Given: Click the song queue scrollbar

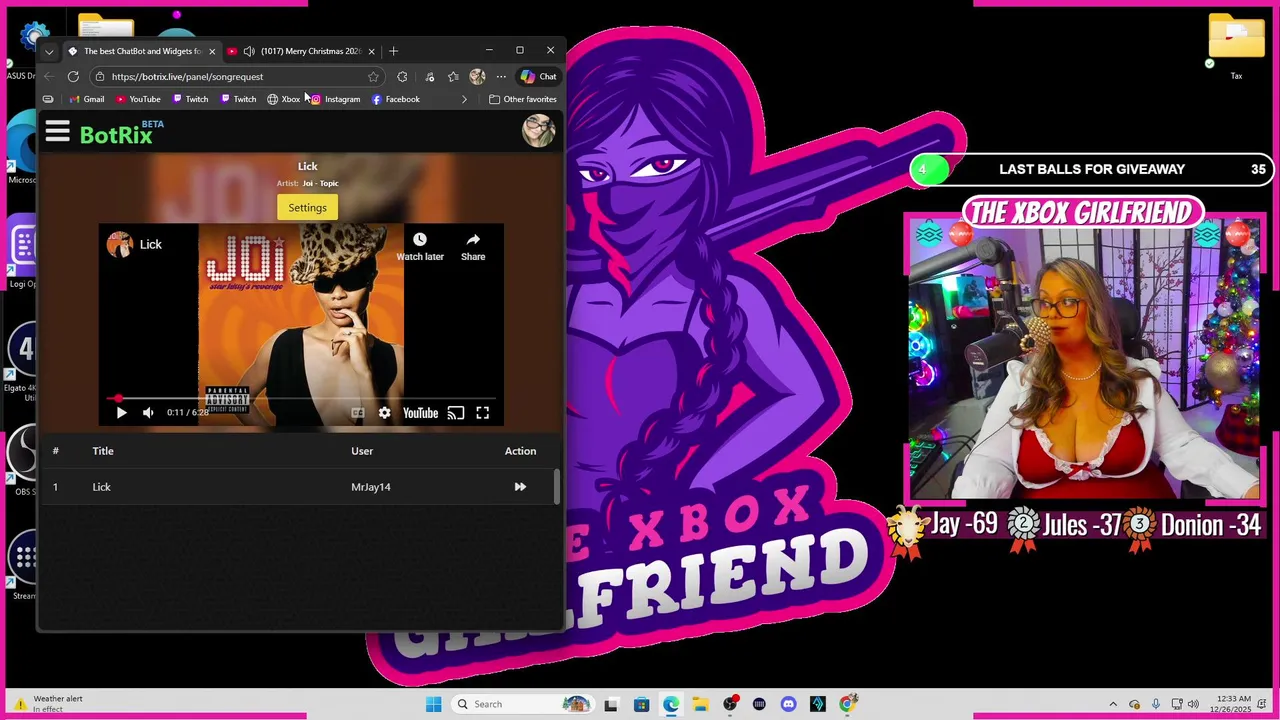Looking at the screenshot, I should point(556,486).
